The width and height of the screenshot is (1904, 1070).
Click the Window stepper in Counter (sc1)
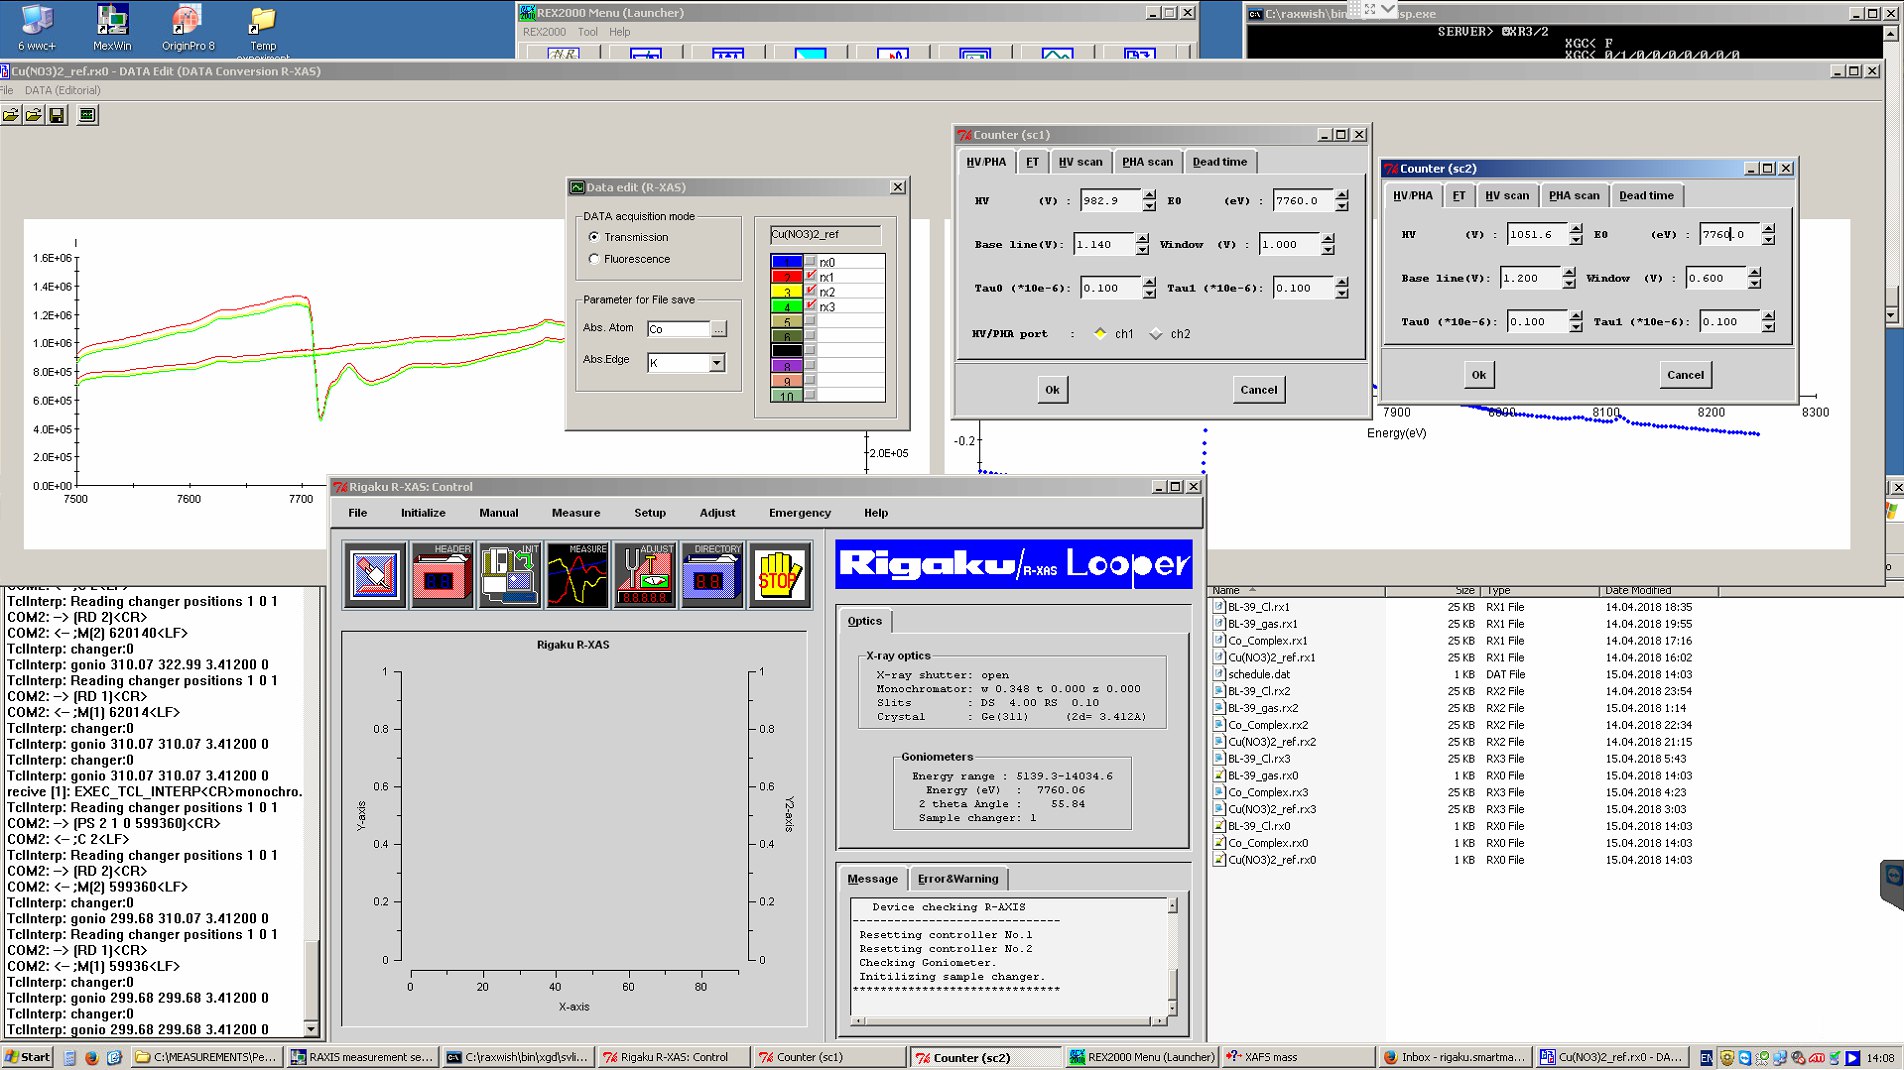click(x=1328, y=244)
